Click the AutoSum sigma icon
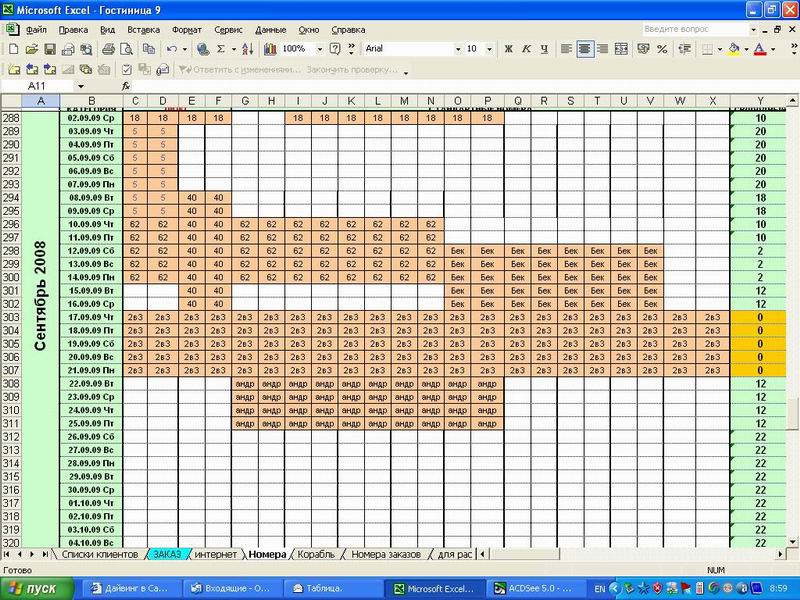Viewport: 800px width, 600px height. point(221,48)
